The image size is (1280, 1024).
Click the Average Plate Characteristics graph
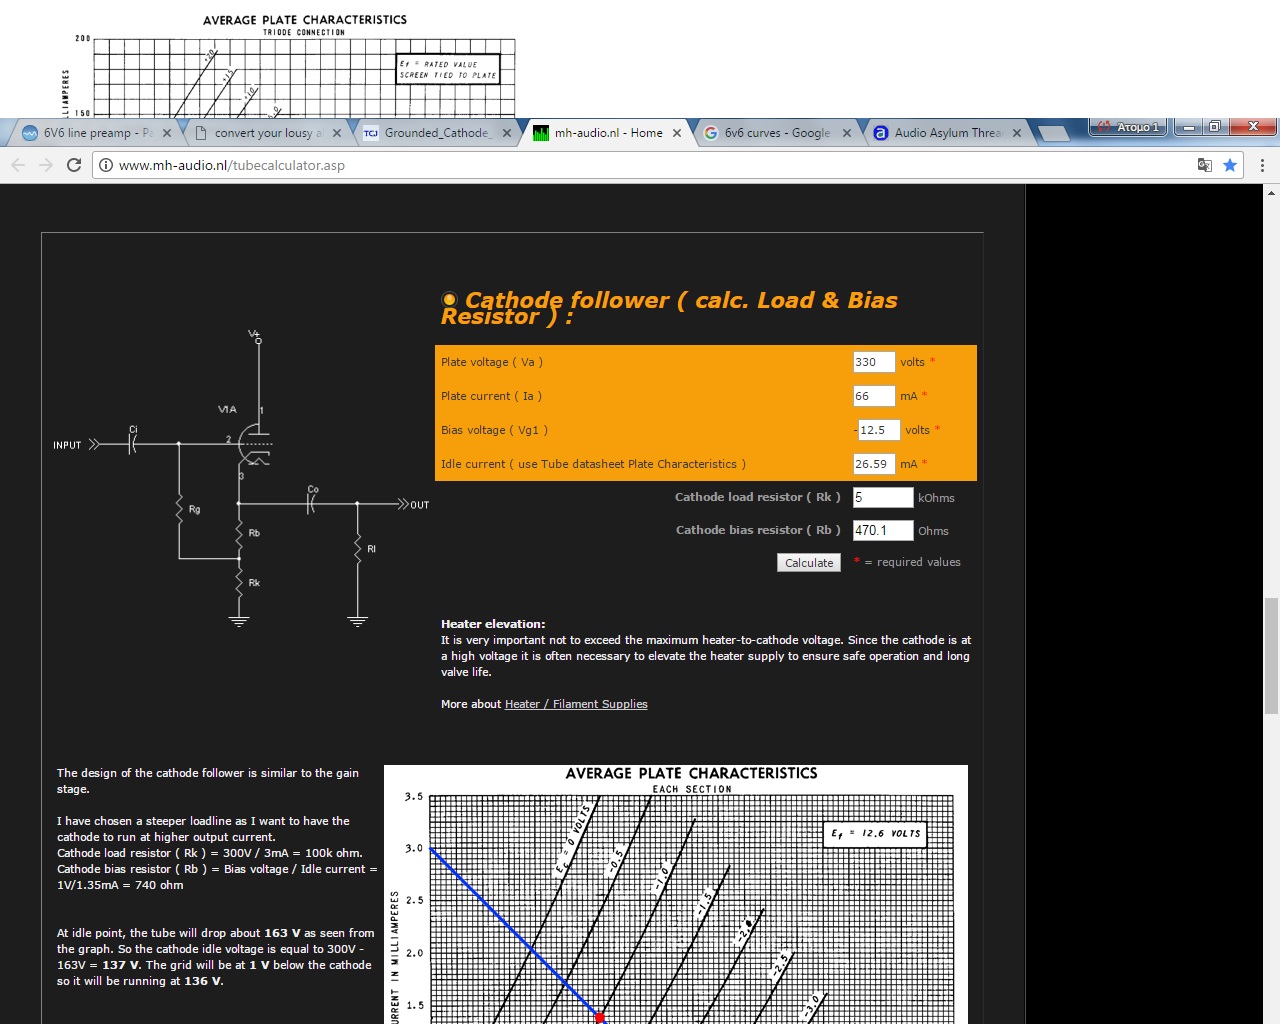pos(676,895)
